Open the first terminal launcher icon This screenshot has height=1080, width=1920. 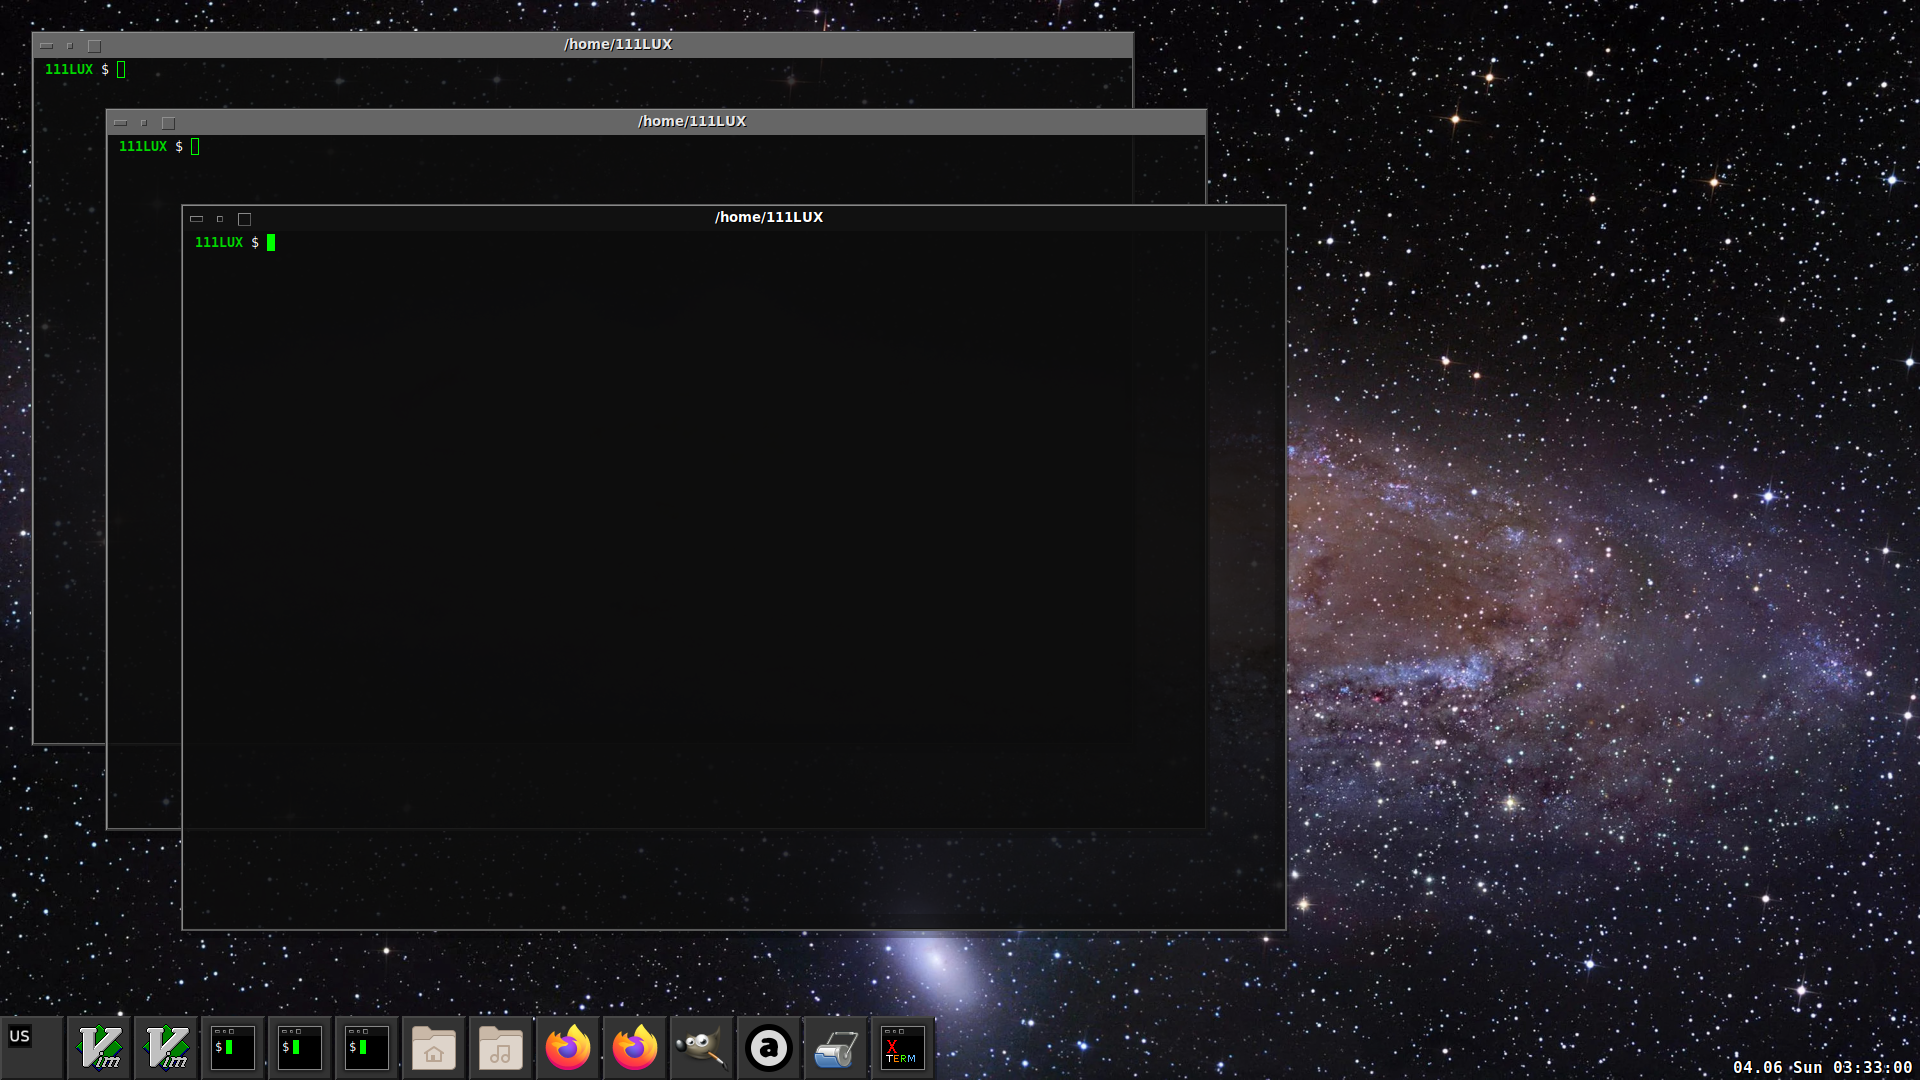pyautogui.click(x=233, y=1048)
